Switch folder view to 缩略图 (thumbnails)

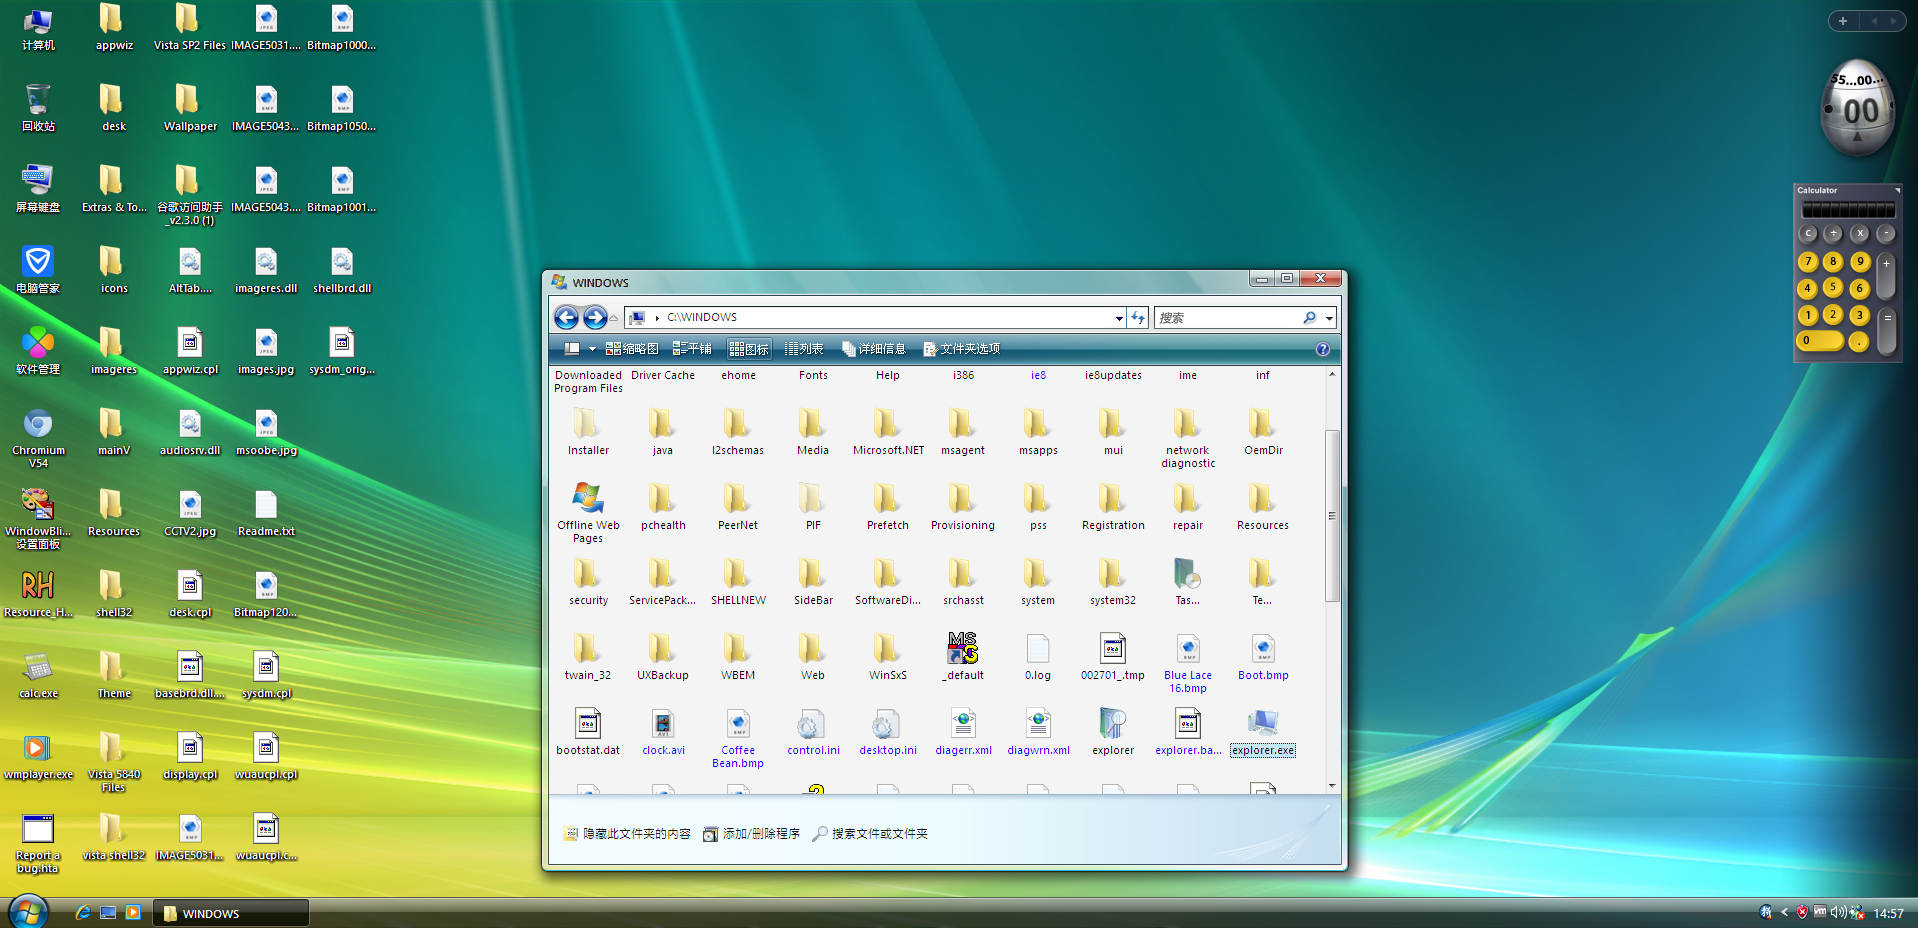coord(631,348)
